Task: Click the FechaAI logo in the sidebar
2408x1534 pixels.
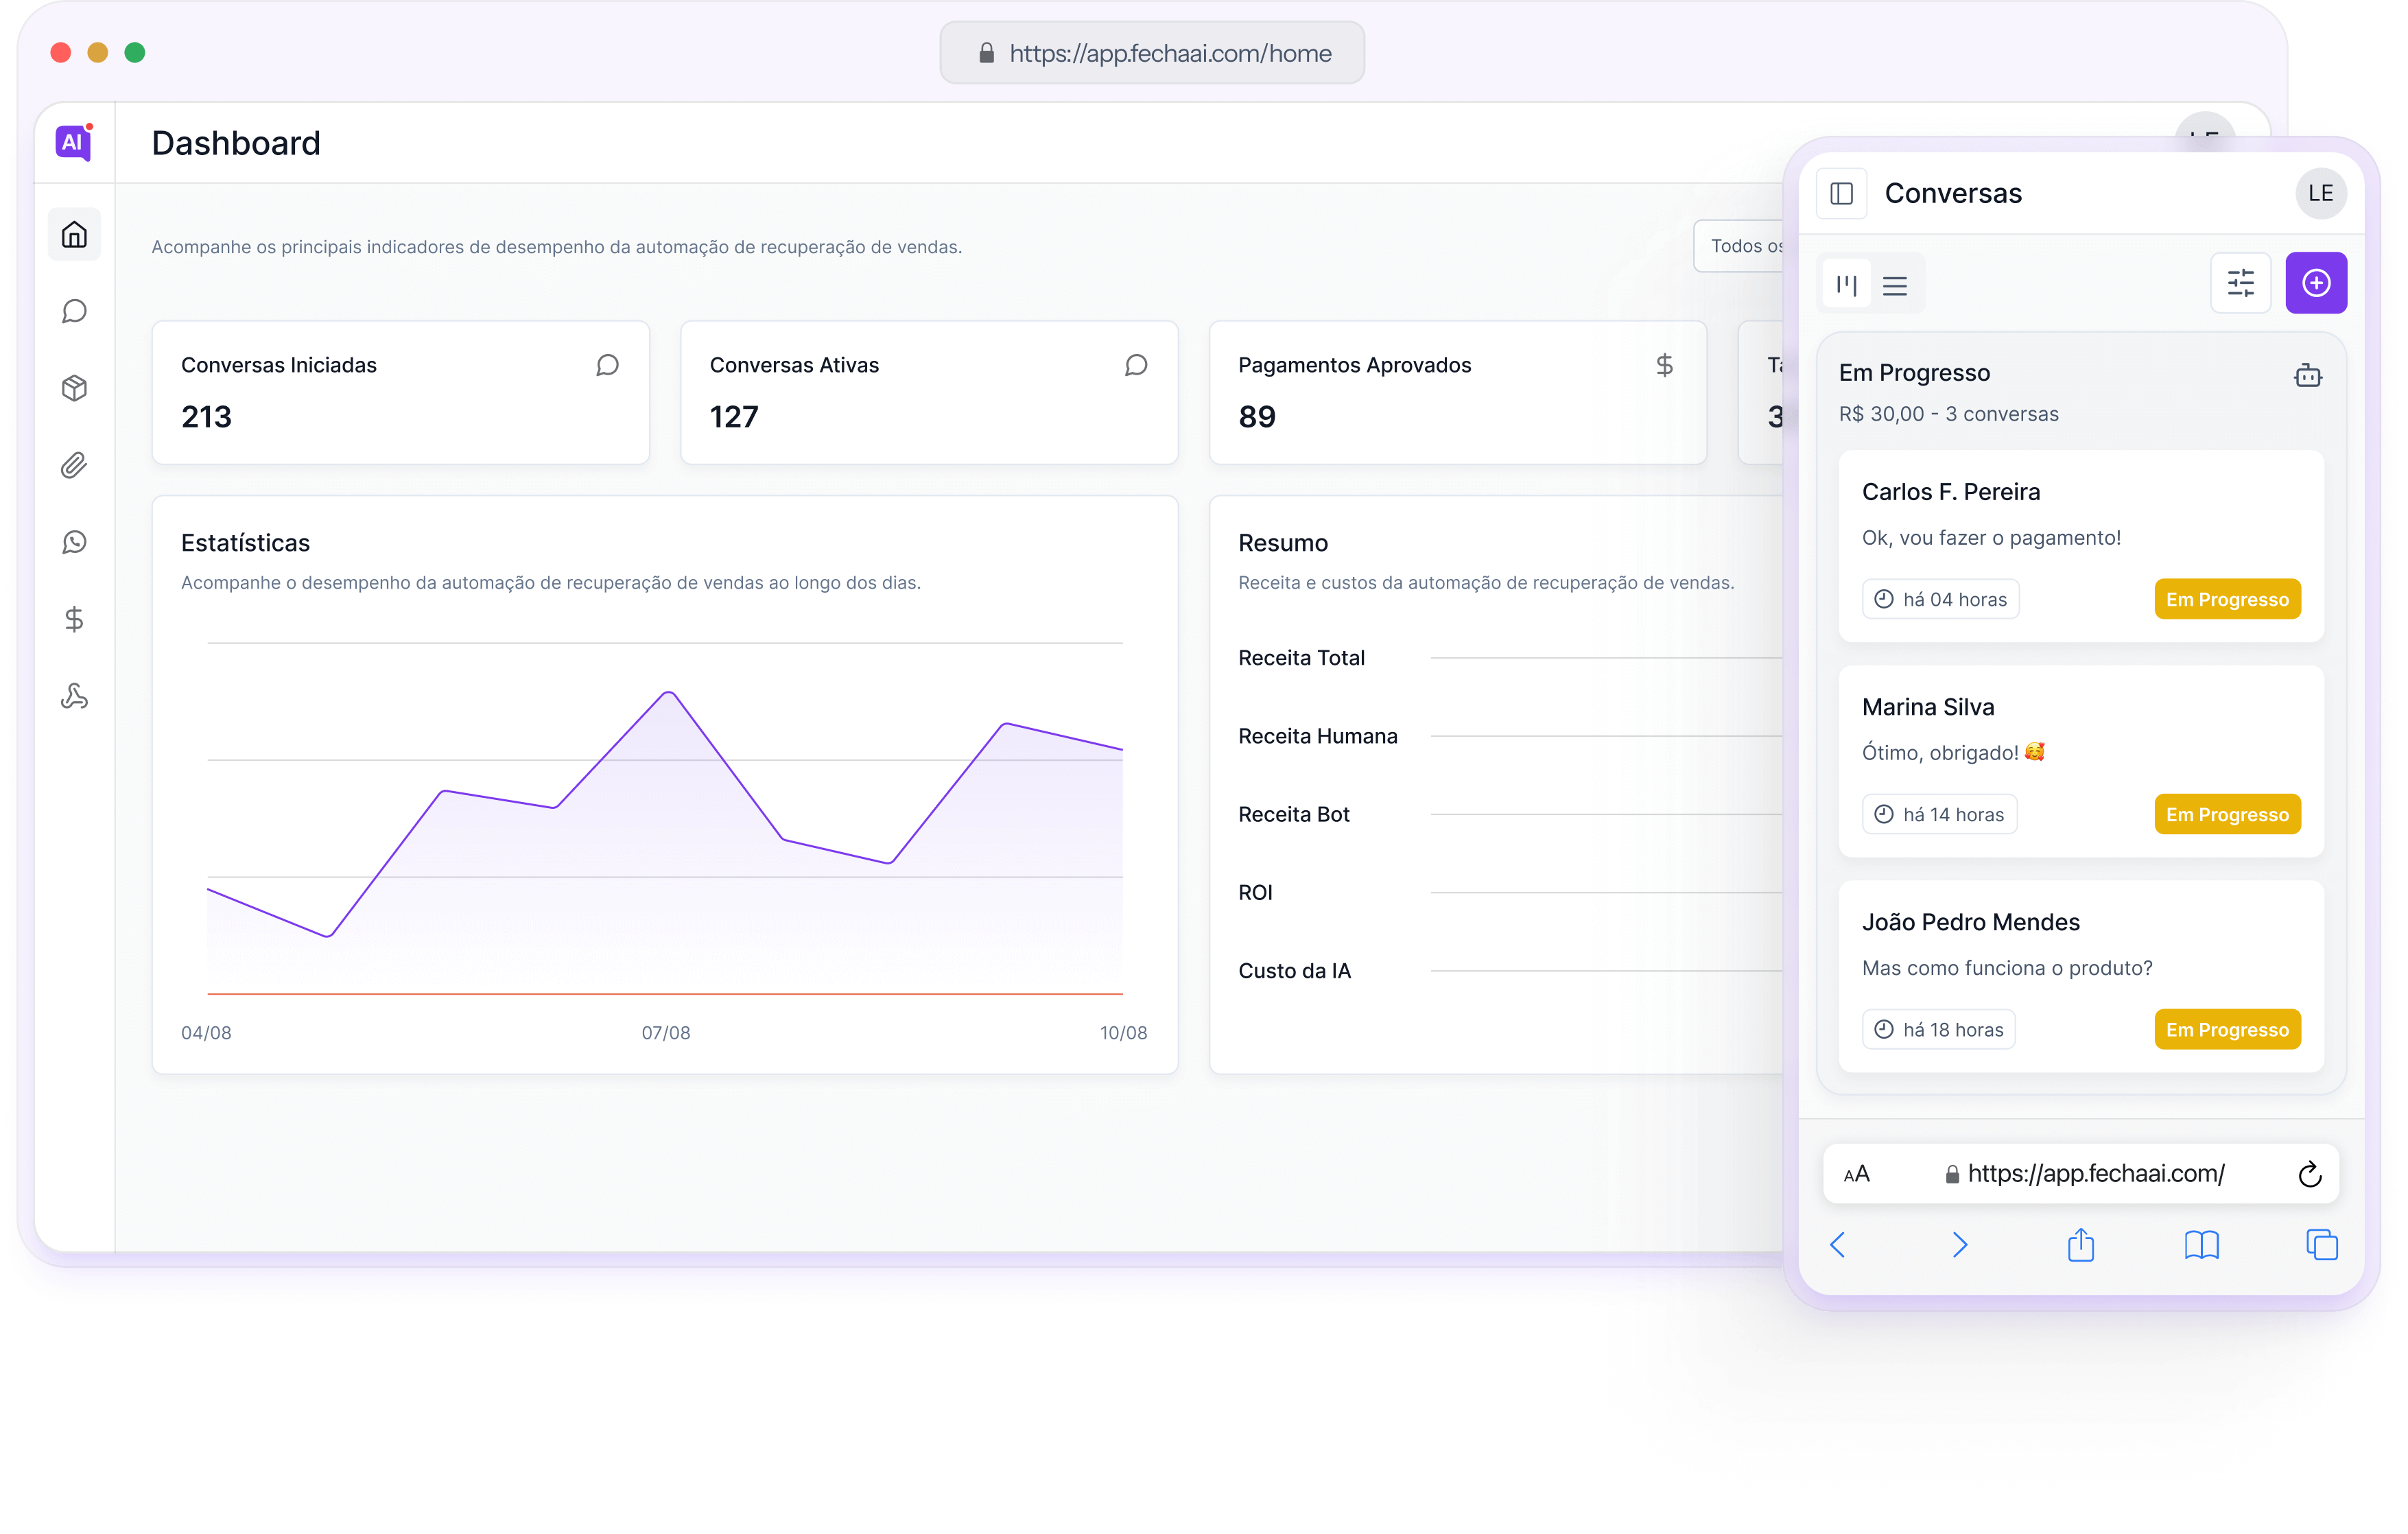Action: click(74, 142)
